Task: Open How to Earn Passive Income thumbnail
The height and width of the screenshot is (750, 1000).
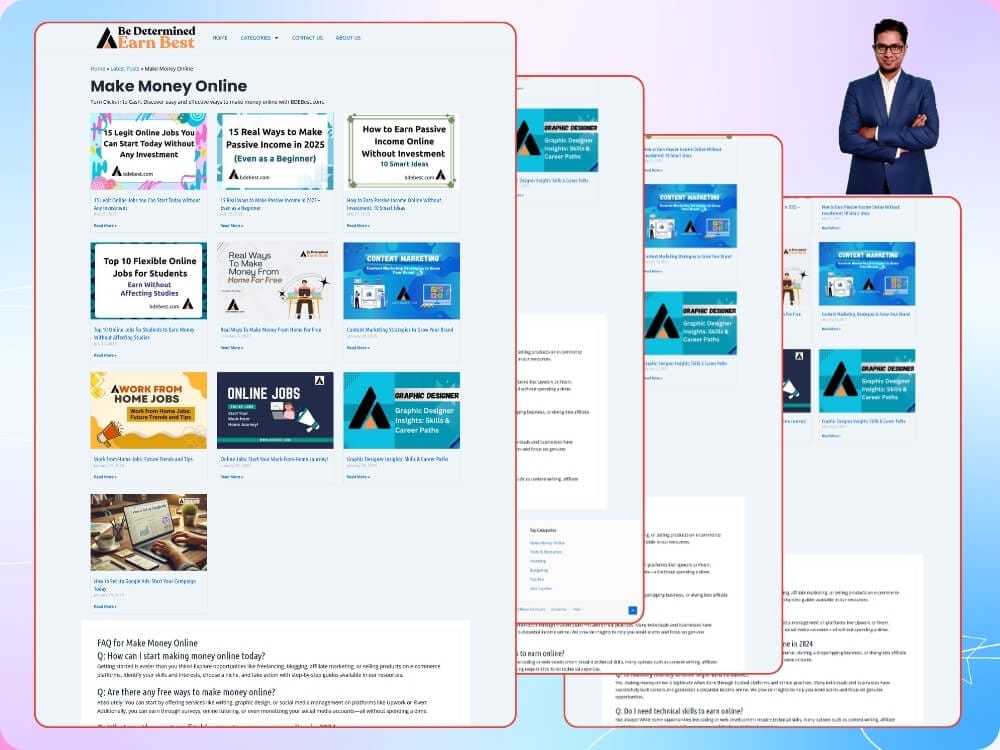Action: point(401,151)
